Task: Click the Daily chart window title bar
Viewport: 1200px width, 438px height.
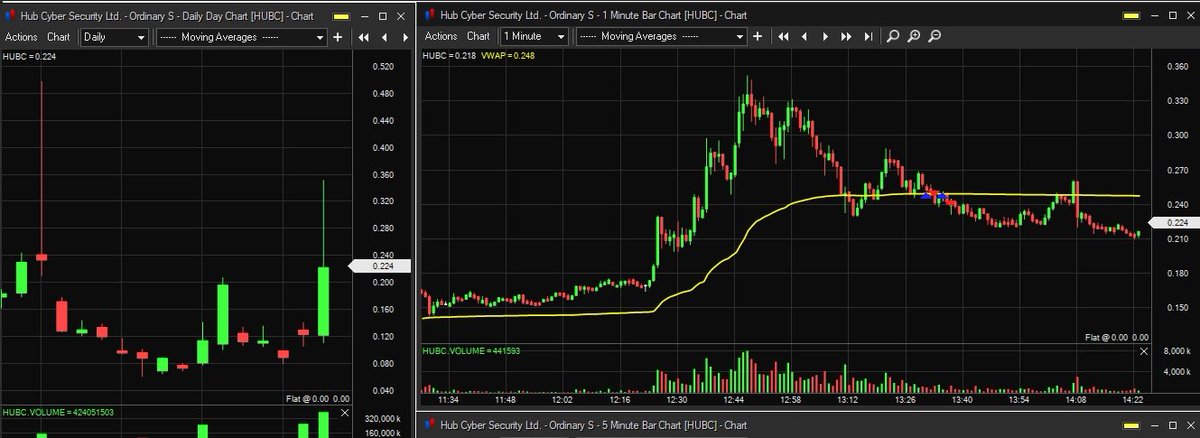Action: [207, 15]
